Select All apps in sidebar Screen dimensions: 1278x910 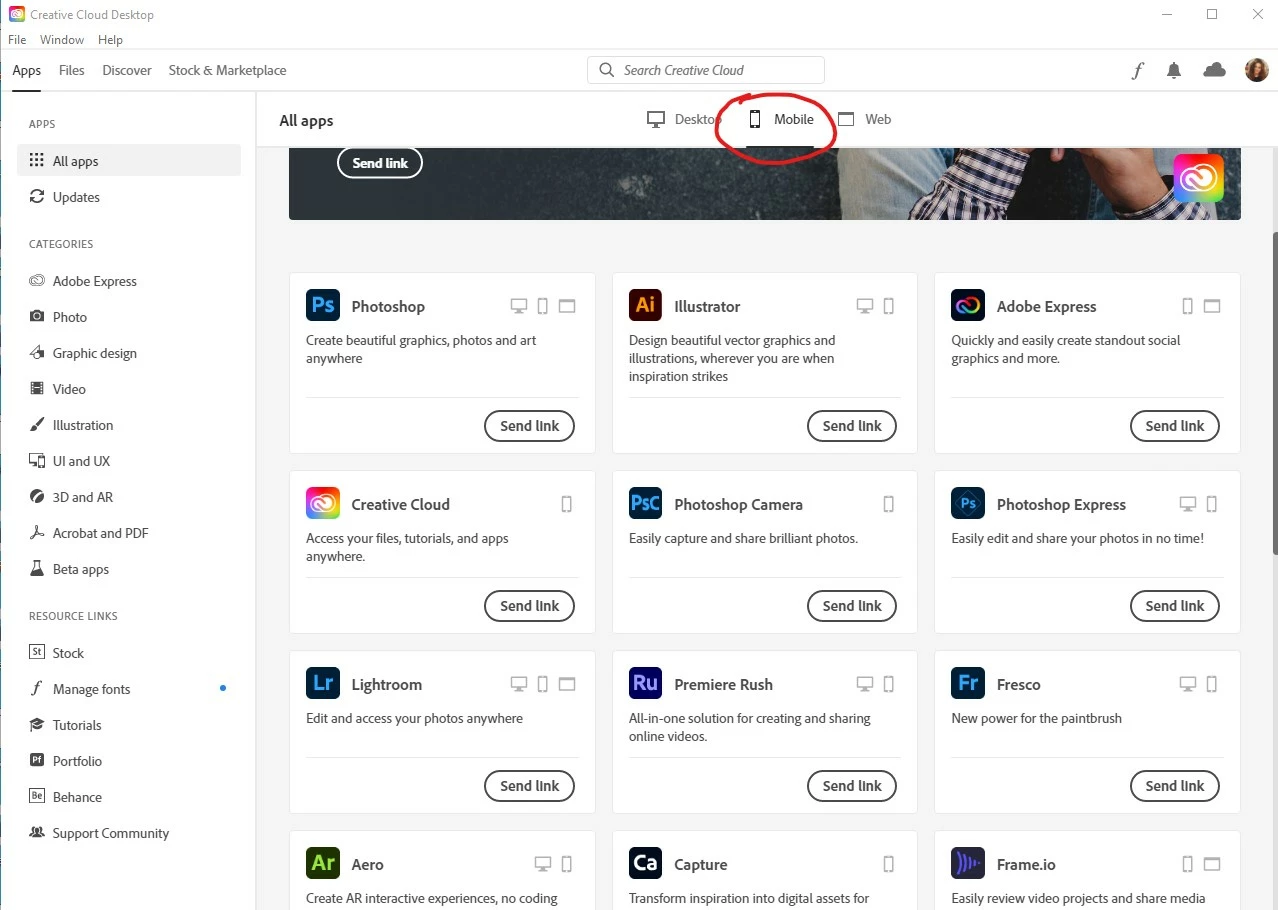click(x=129, y=161)
